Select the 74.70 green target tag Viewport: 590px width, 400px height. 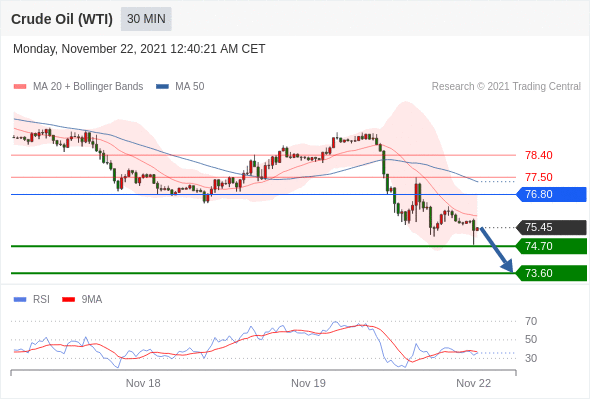click(x=552, y=246)
